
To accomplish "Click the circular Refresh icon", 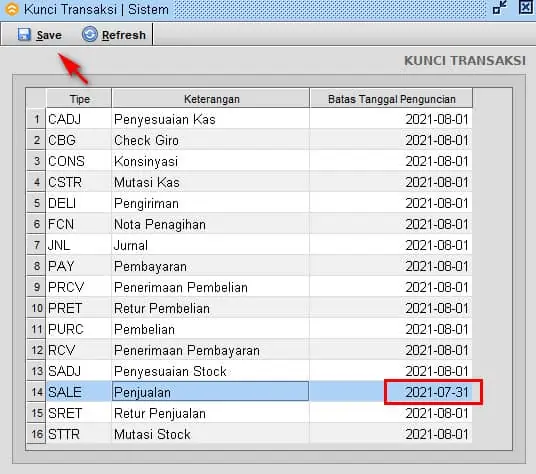I will click(90, 34).
